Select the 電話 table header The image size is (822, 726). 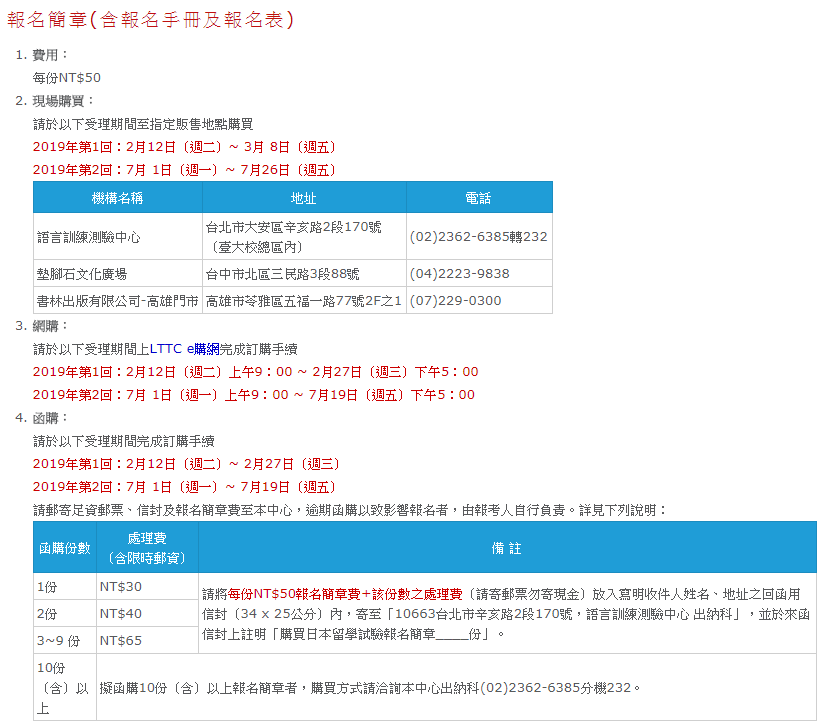(x=478, y=196)
